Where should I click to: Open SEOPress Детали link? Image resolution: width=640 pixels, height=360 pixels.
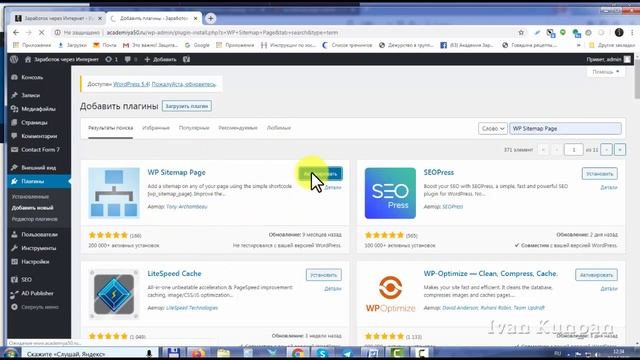pyautogui.click(x=609, y=188)
